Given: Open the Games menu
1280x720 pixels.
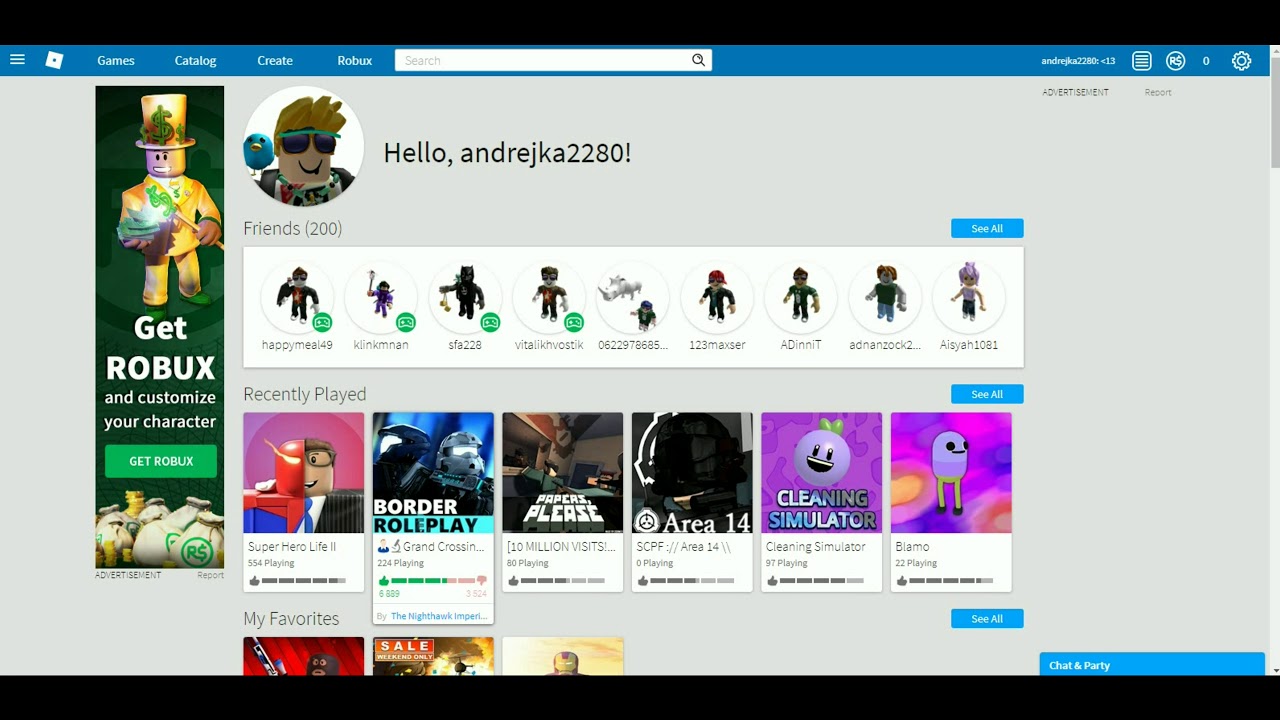Looking at the screenshot, I should [116, 60].
